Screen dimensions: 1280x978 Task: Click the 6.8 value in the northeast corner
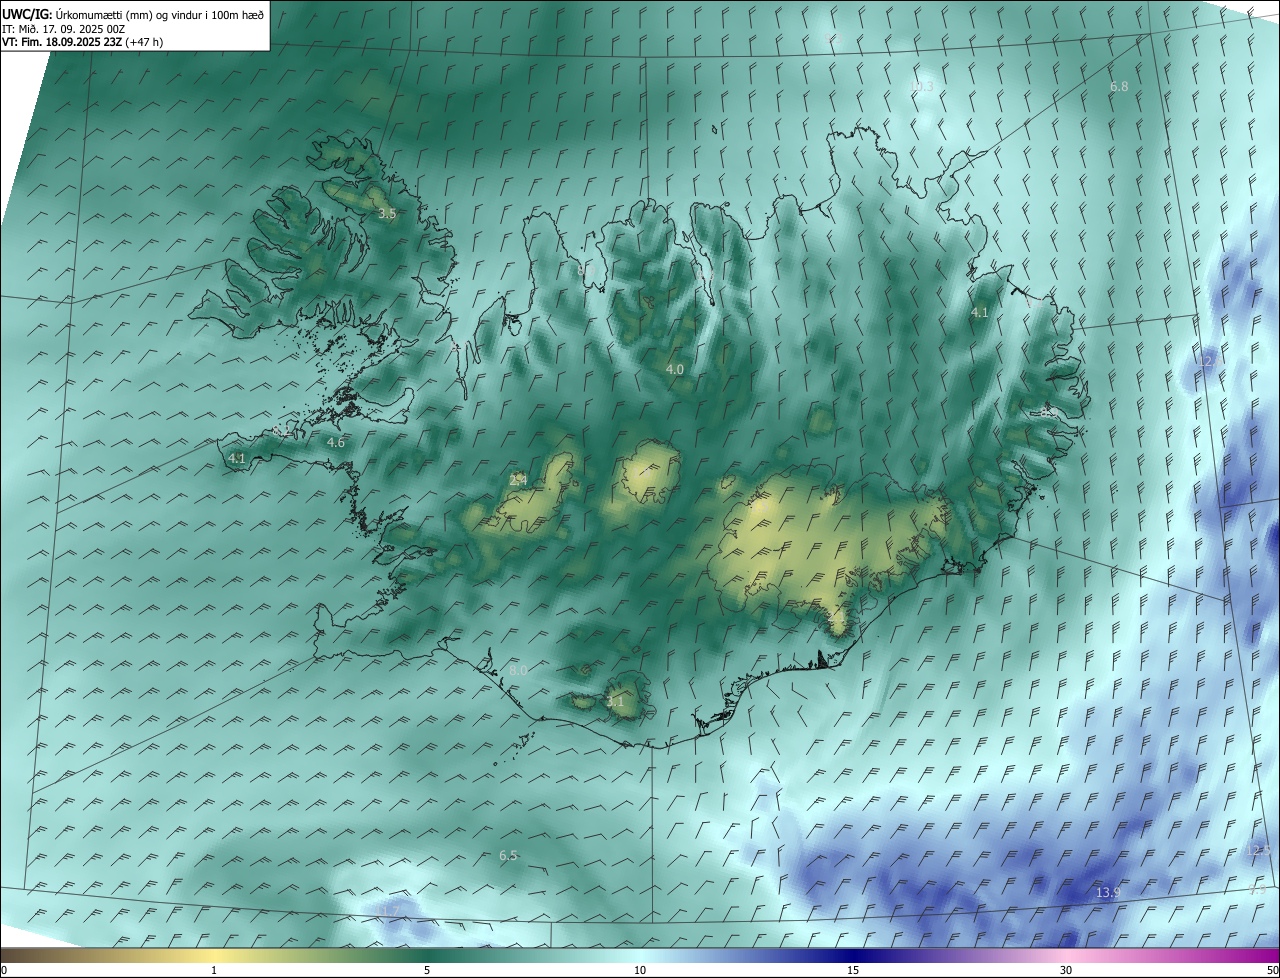pos(1119,87)
